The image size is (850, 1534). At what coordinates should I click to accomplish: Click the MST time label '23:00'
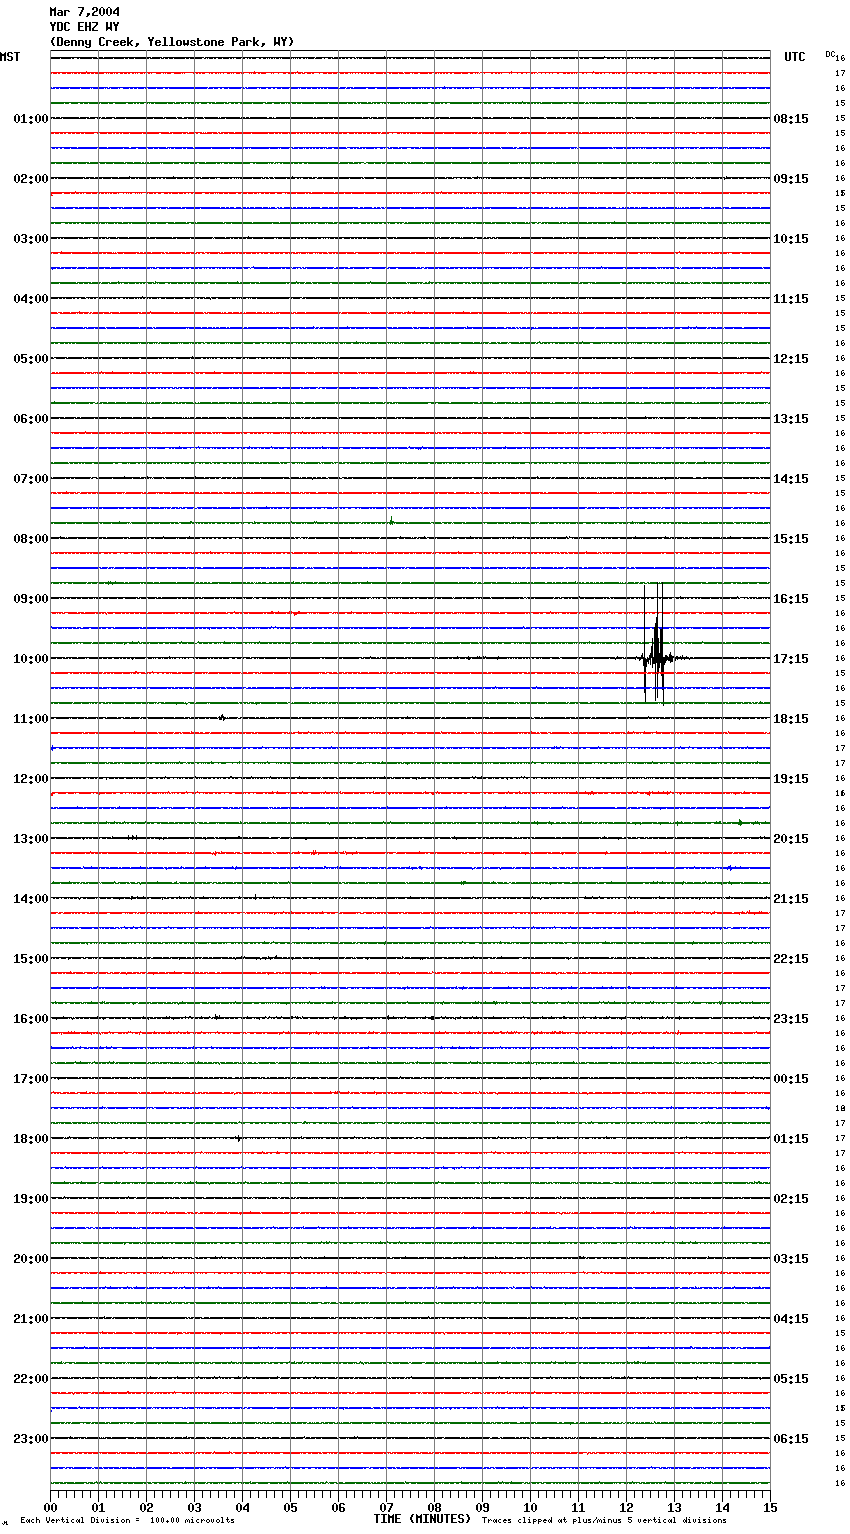(x=30, y=1439)
